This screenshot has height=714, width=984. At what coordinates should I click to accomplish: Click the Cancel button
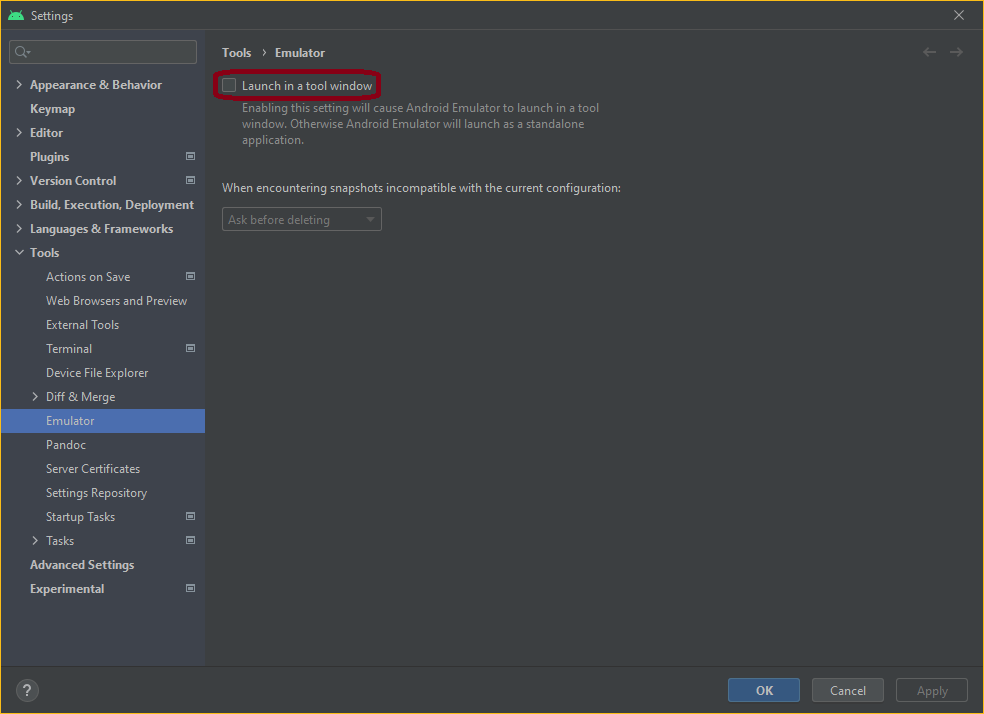848,690
